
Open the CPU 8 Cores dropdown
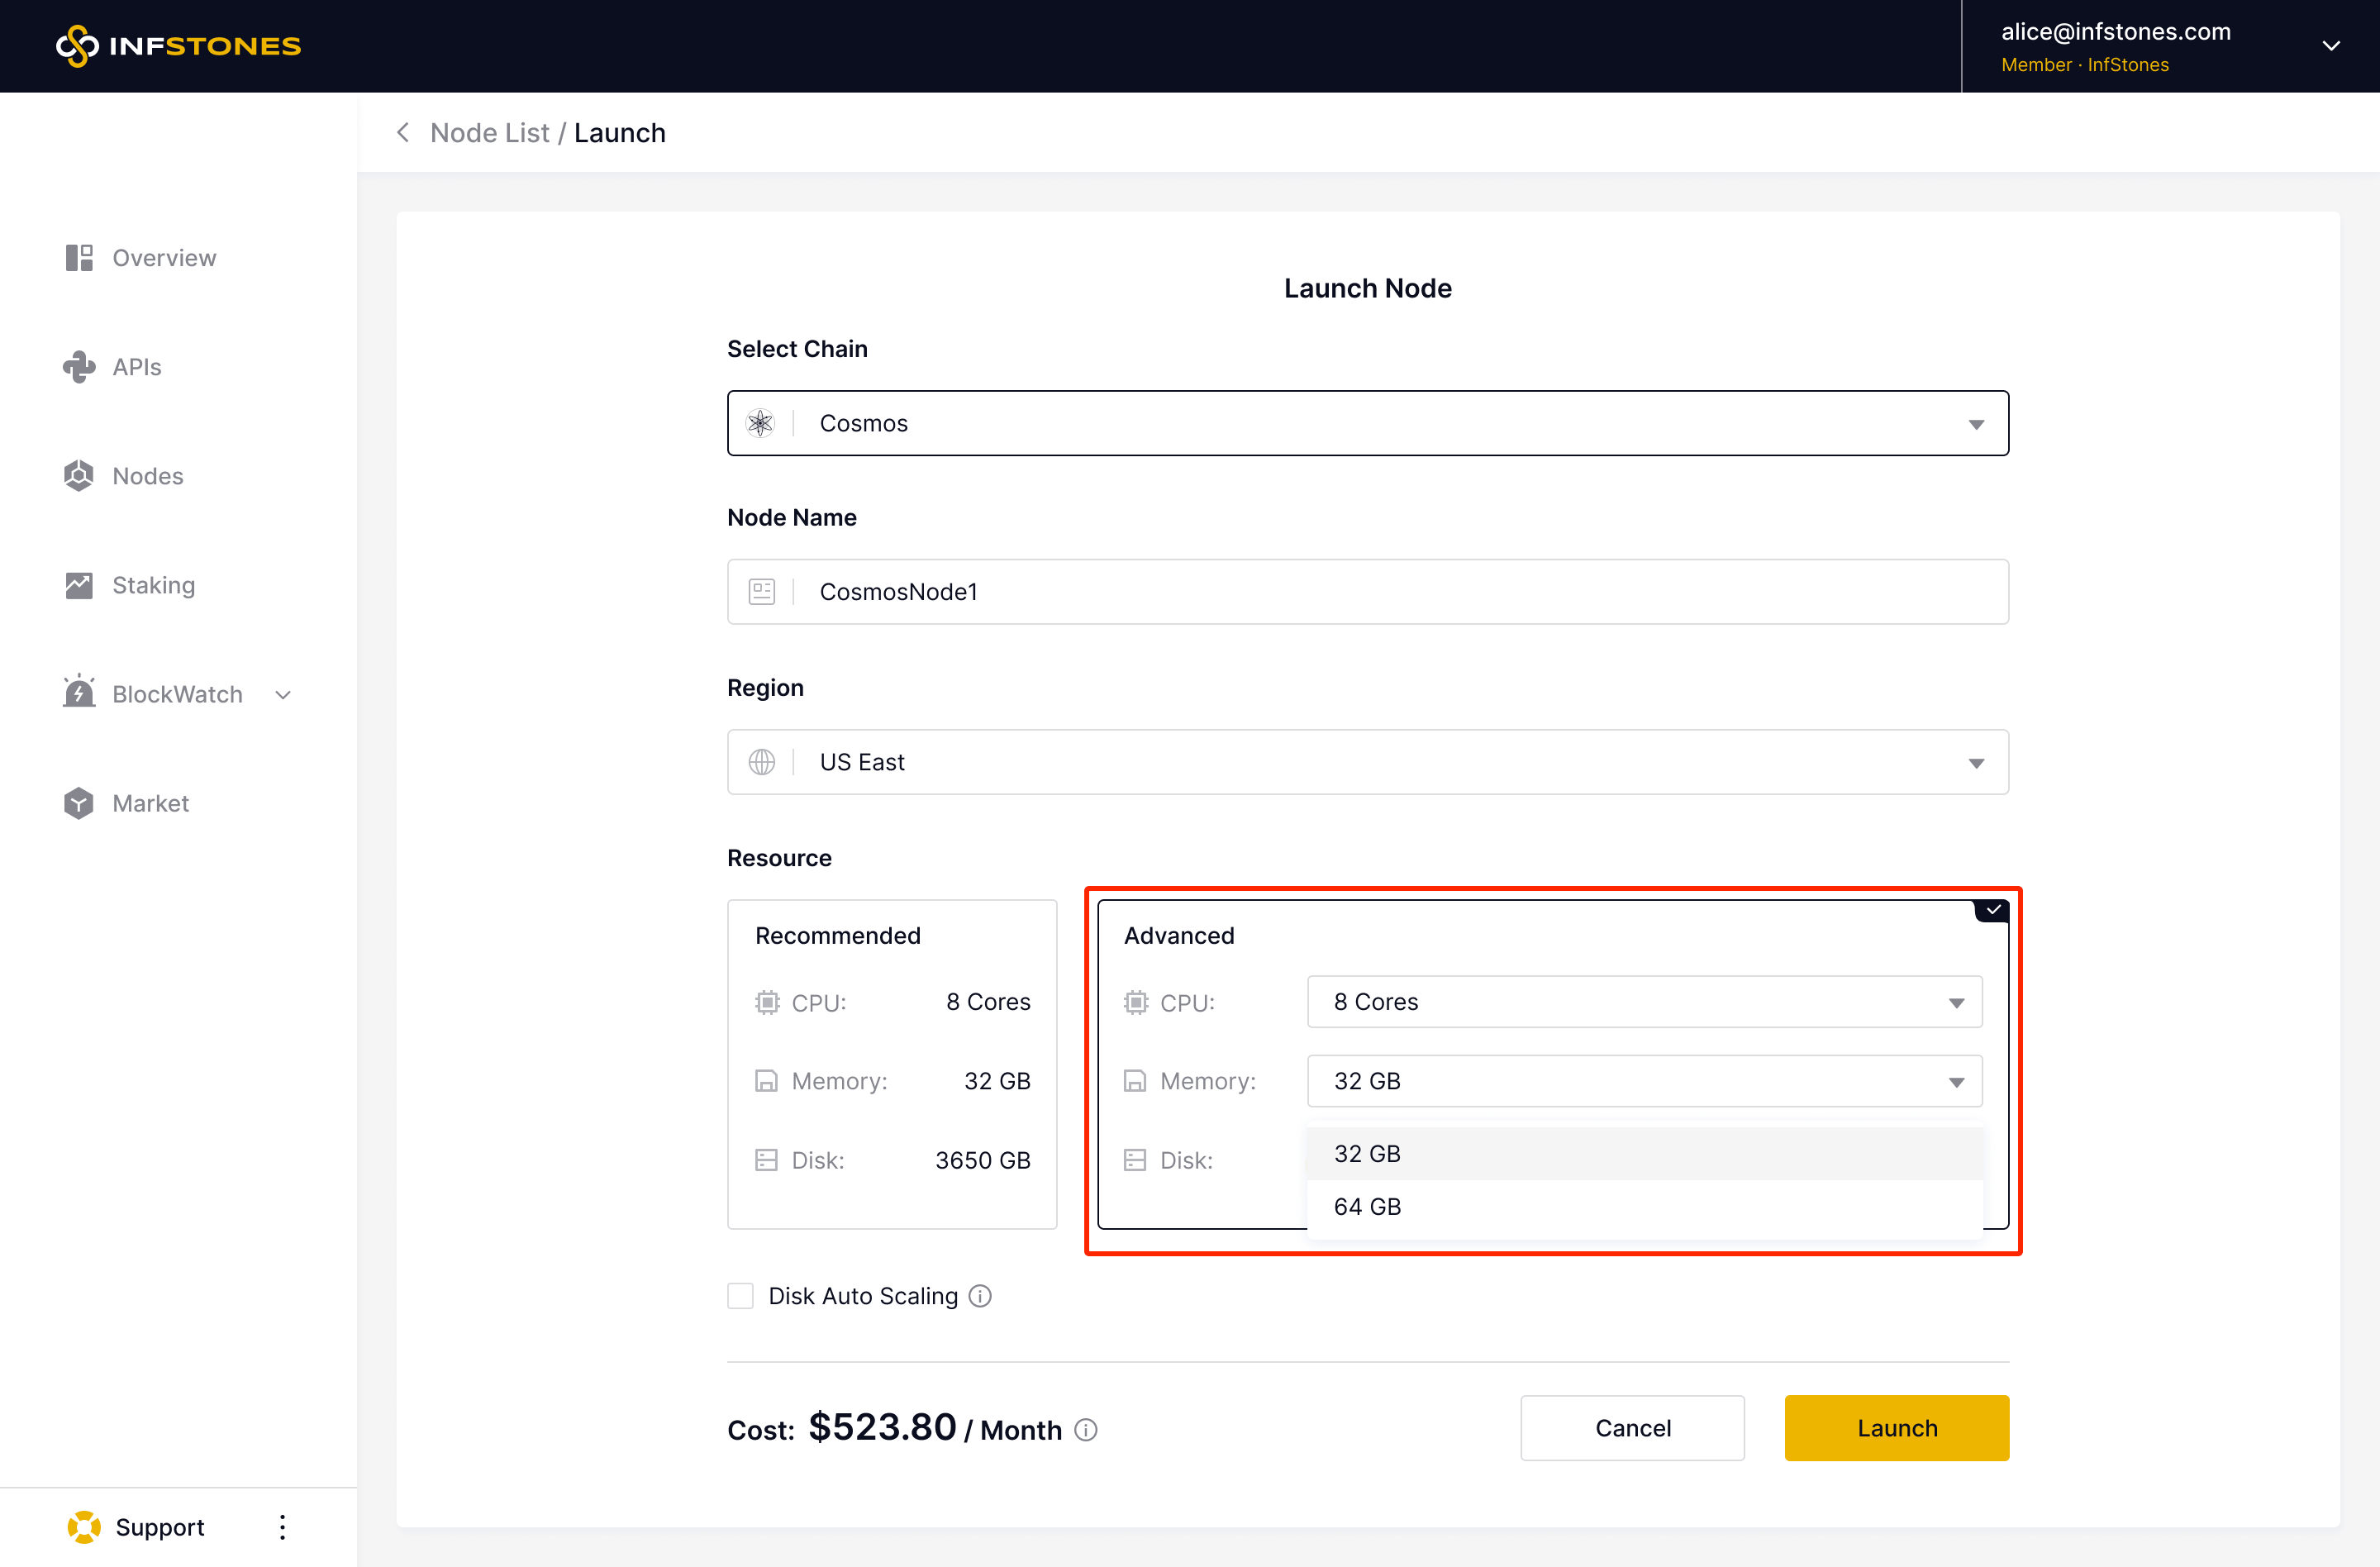[1644, 1002]
